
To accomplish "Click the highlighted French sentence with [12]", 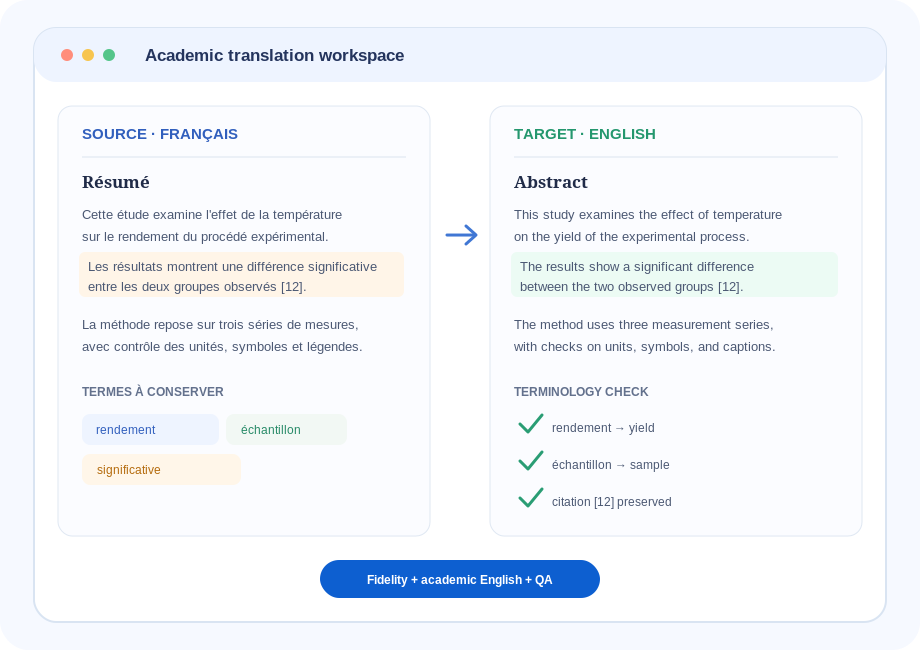I will pos(242,275).
